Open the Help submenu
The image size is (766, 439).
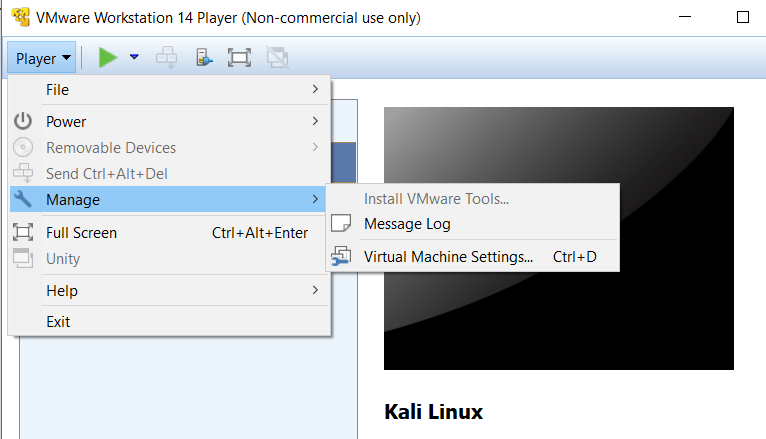[170, 291]
